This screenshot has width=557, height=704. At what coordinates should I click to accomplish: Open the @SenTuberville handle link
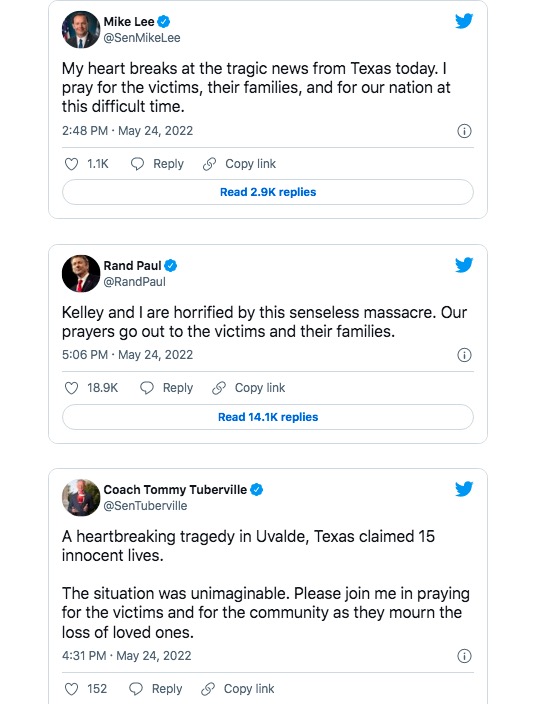tap(145, 506)
